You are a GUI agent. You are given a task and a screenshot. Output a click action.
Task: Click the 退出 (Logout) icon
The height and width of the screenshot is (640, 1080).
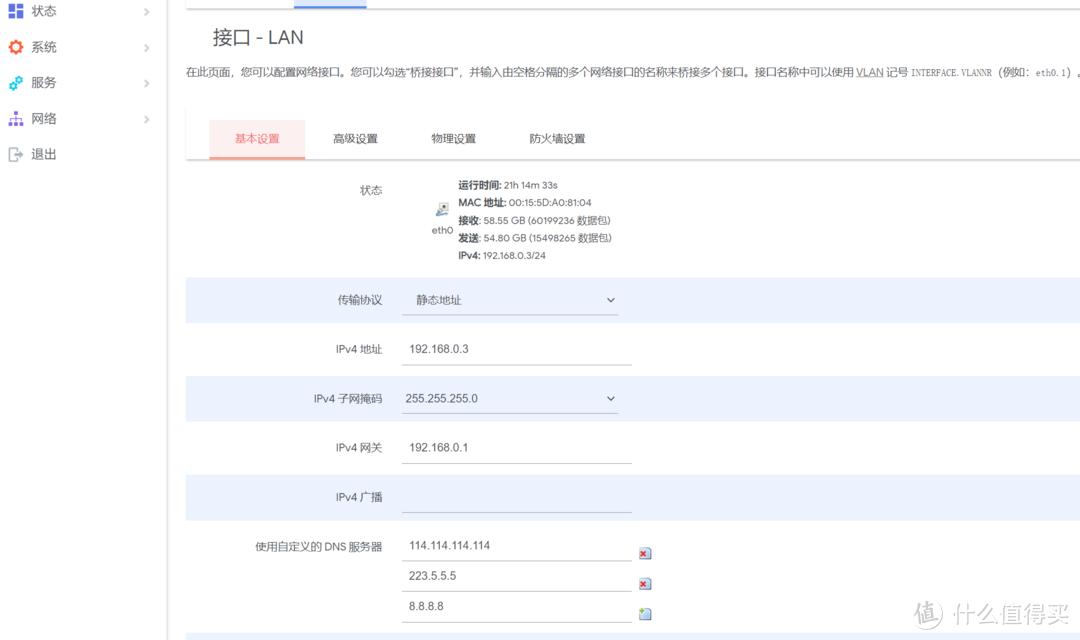coord(14,154)
